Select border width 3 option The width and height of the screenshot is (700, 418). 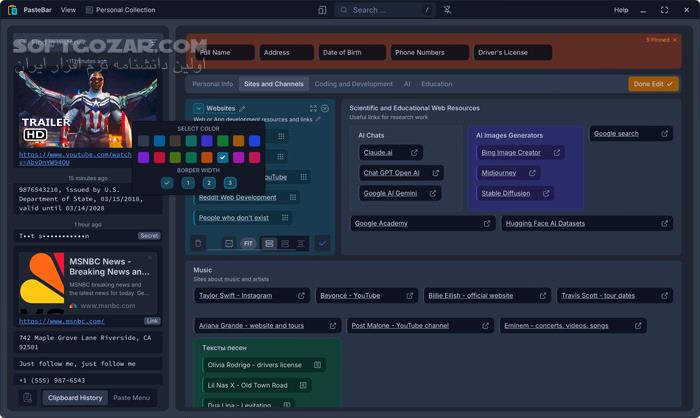[x=230, y=183]
